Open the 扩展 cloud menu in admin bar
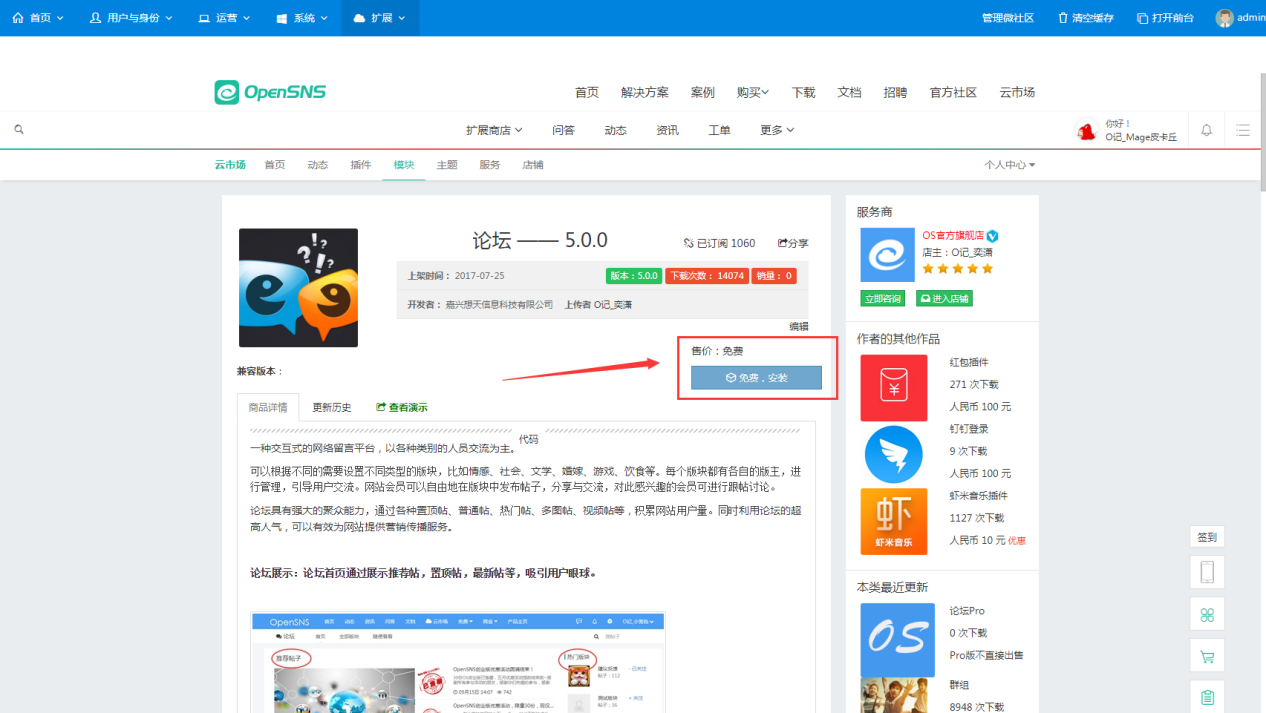This screenshot has height=713, width=1266. (x=380, y=18)
